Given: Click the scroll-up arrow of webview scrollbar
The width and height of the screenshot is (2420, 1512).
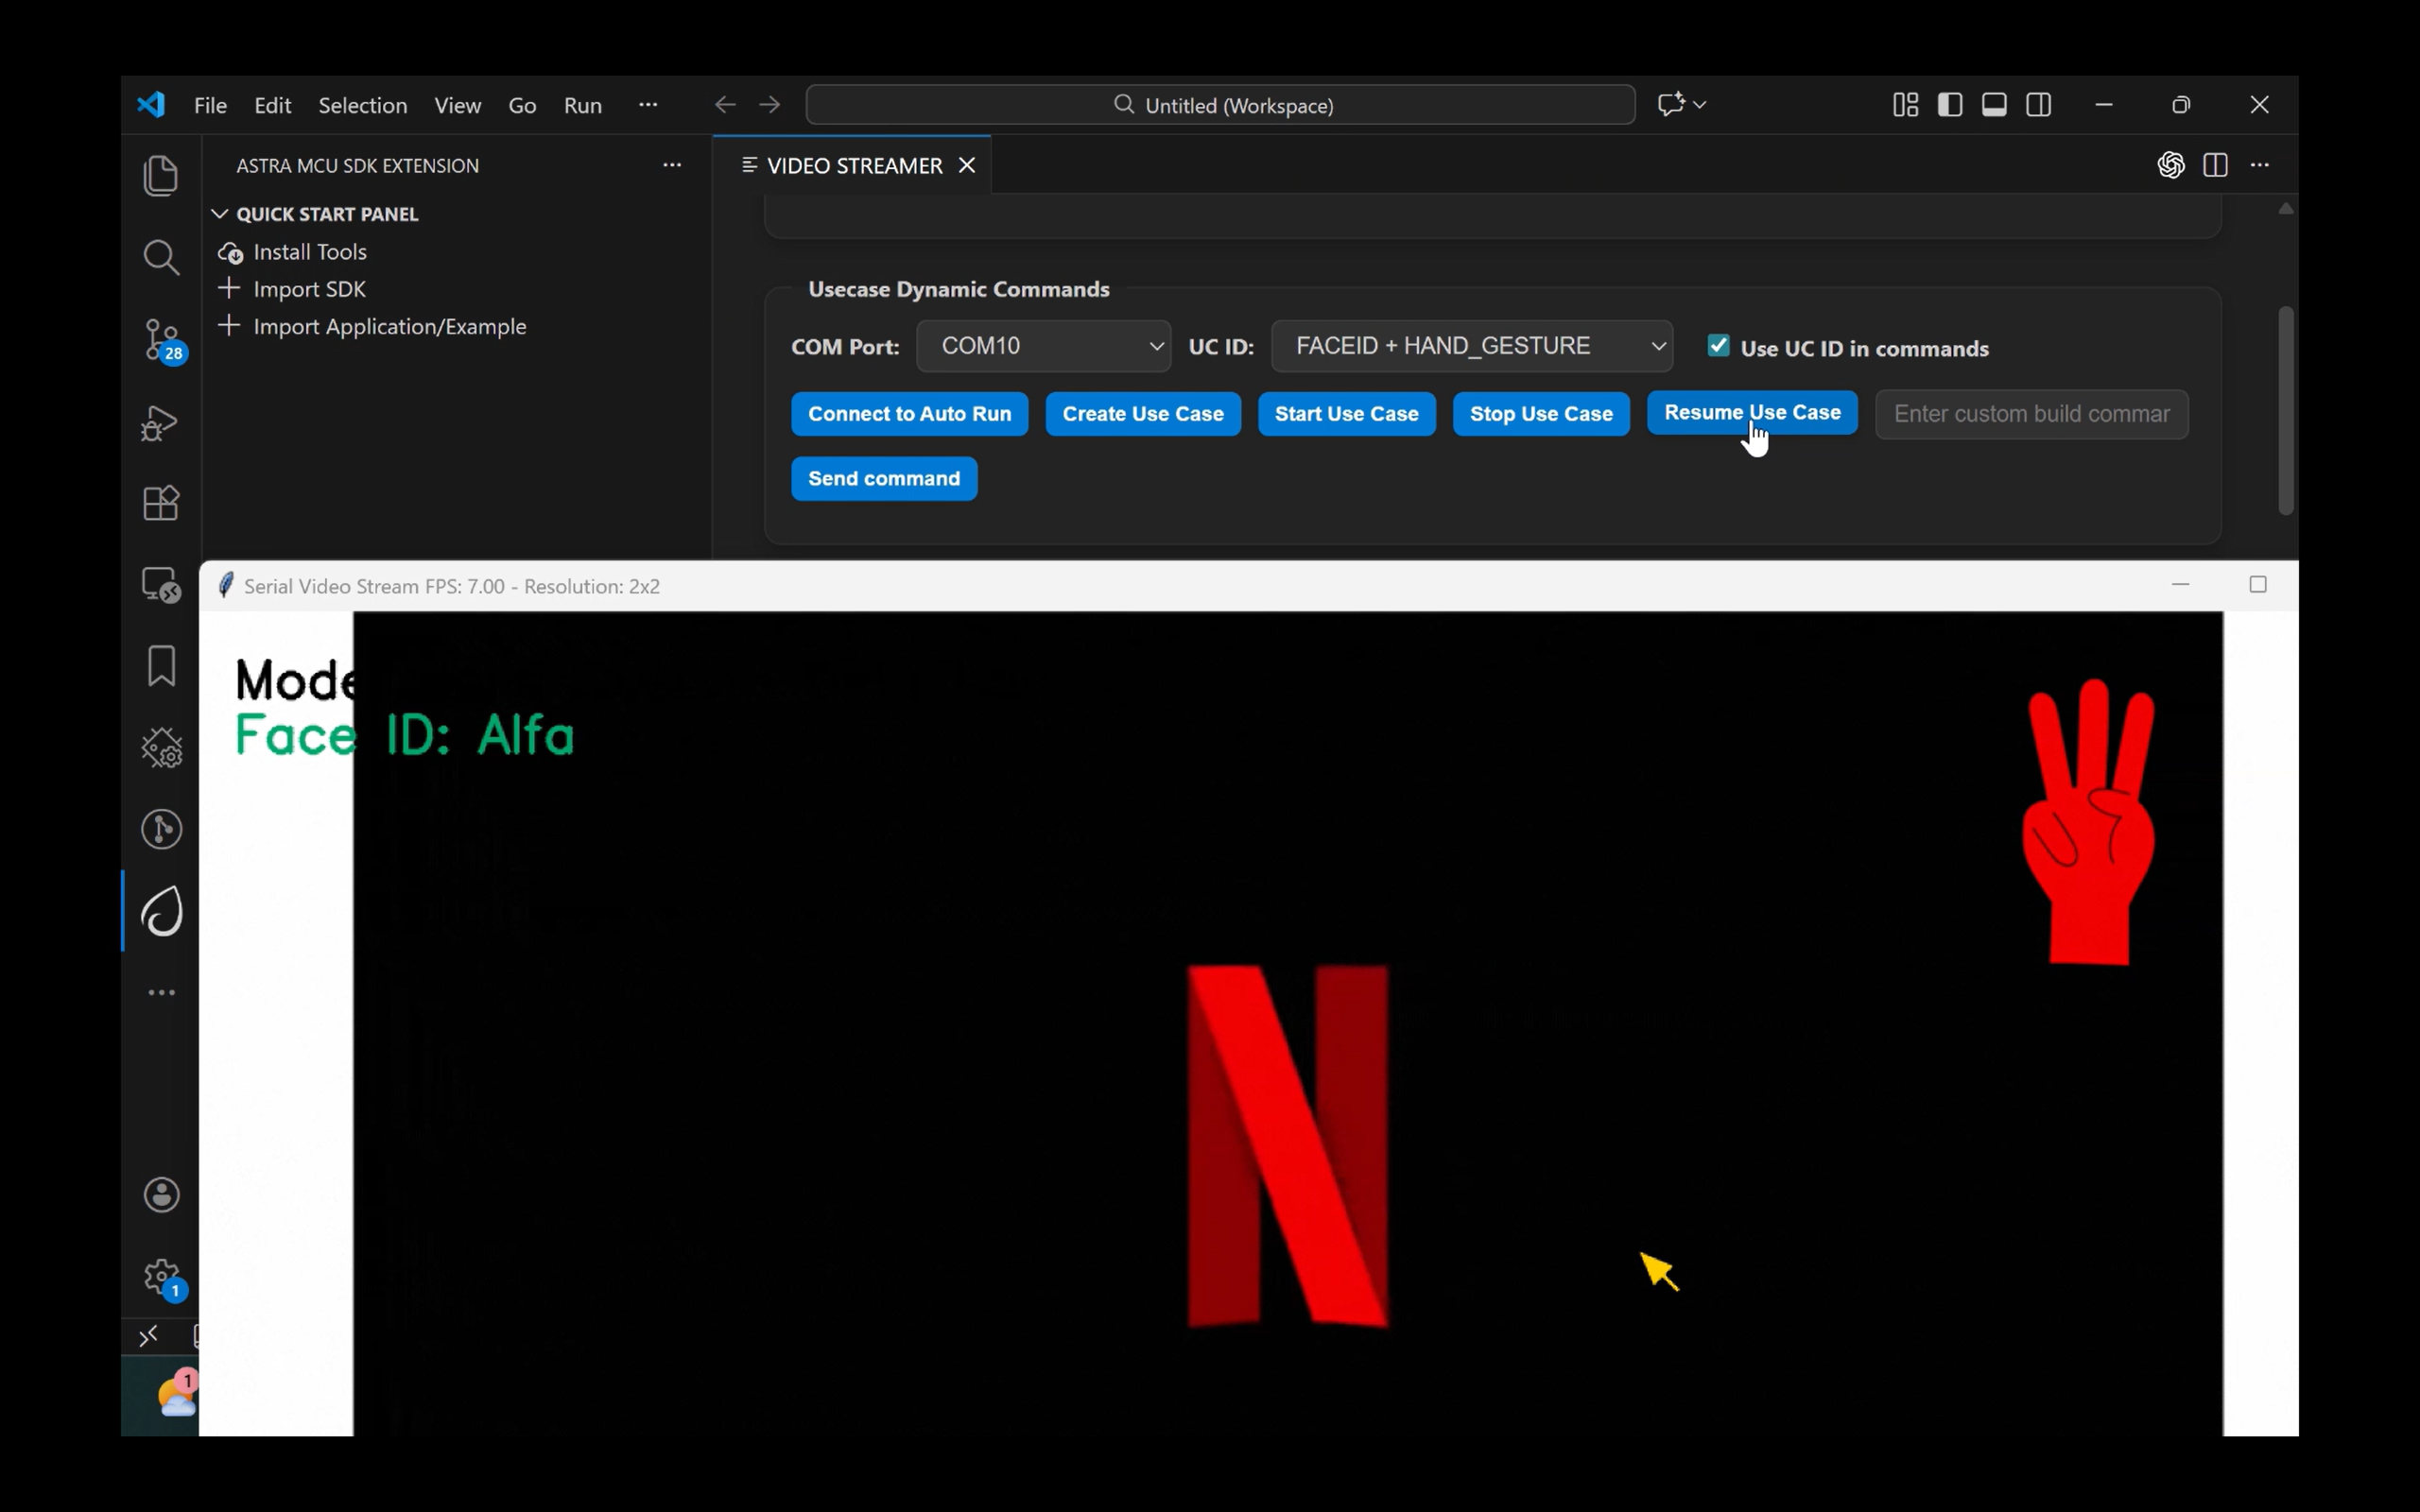Looking at the screenshot, I should tap(2286, 209).
